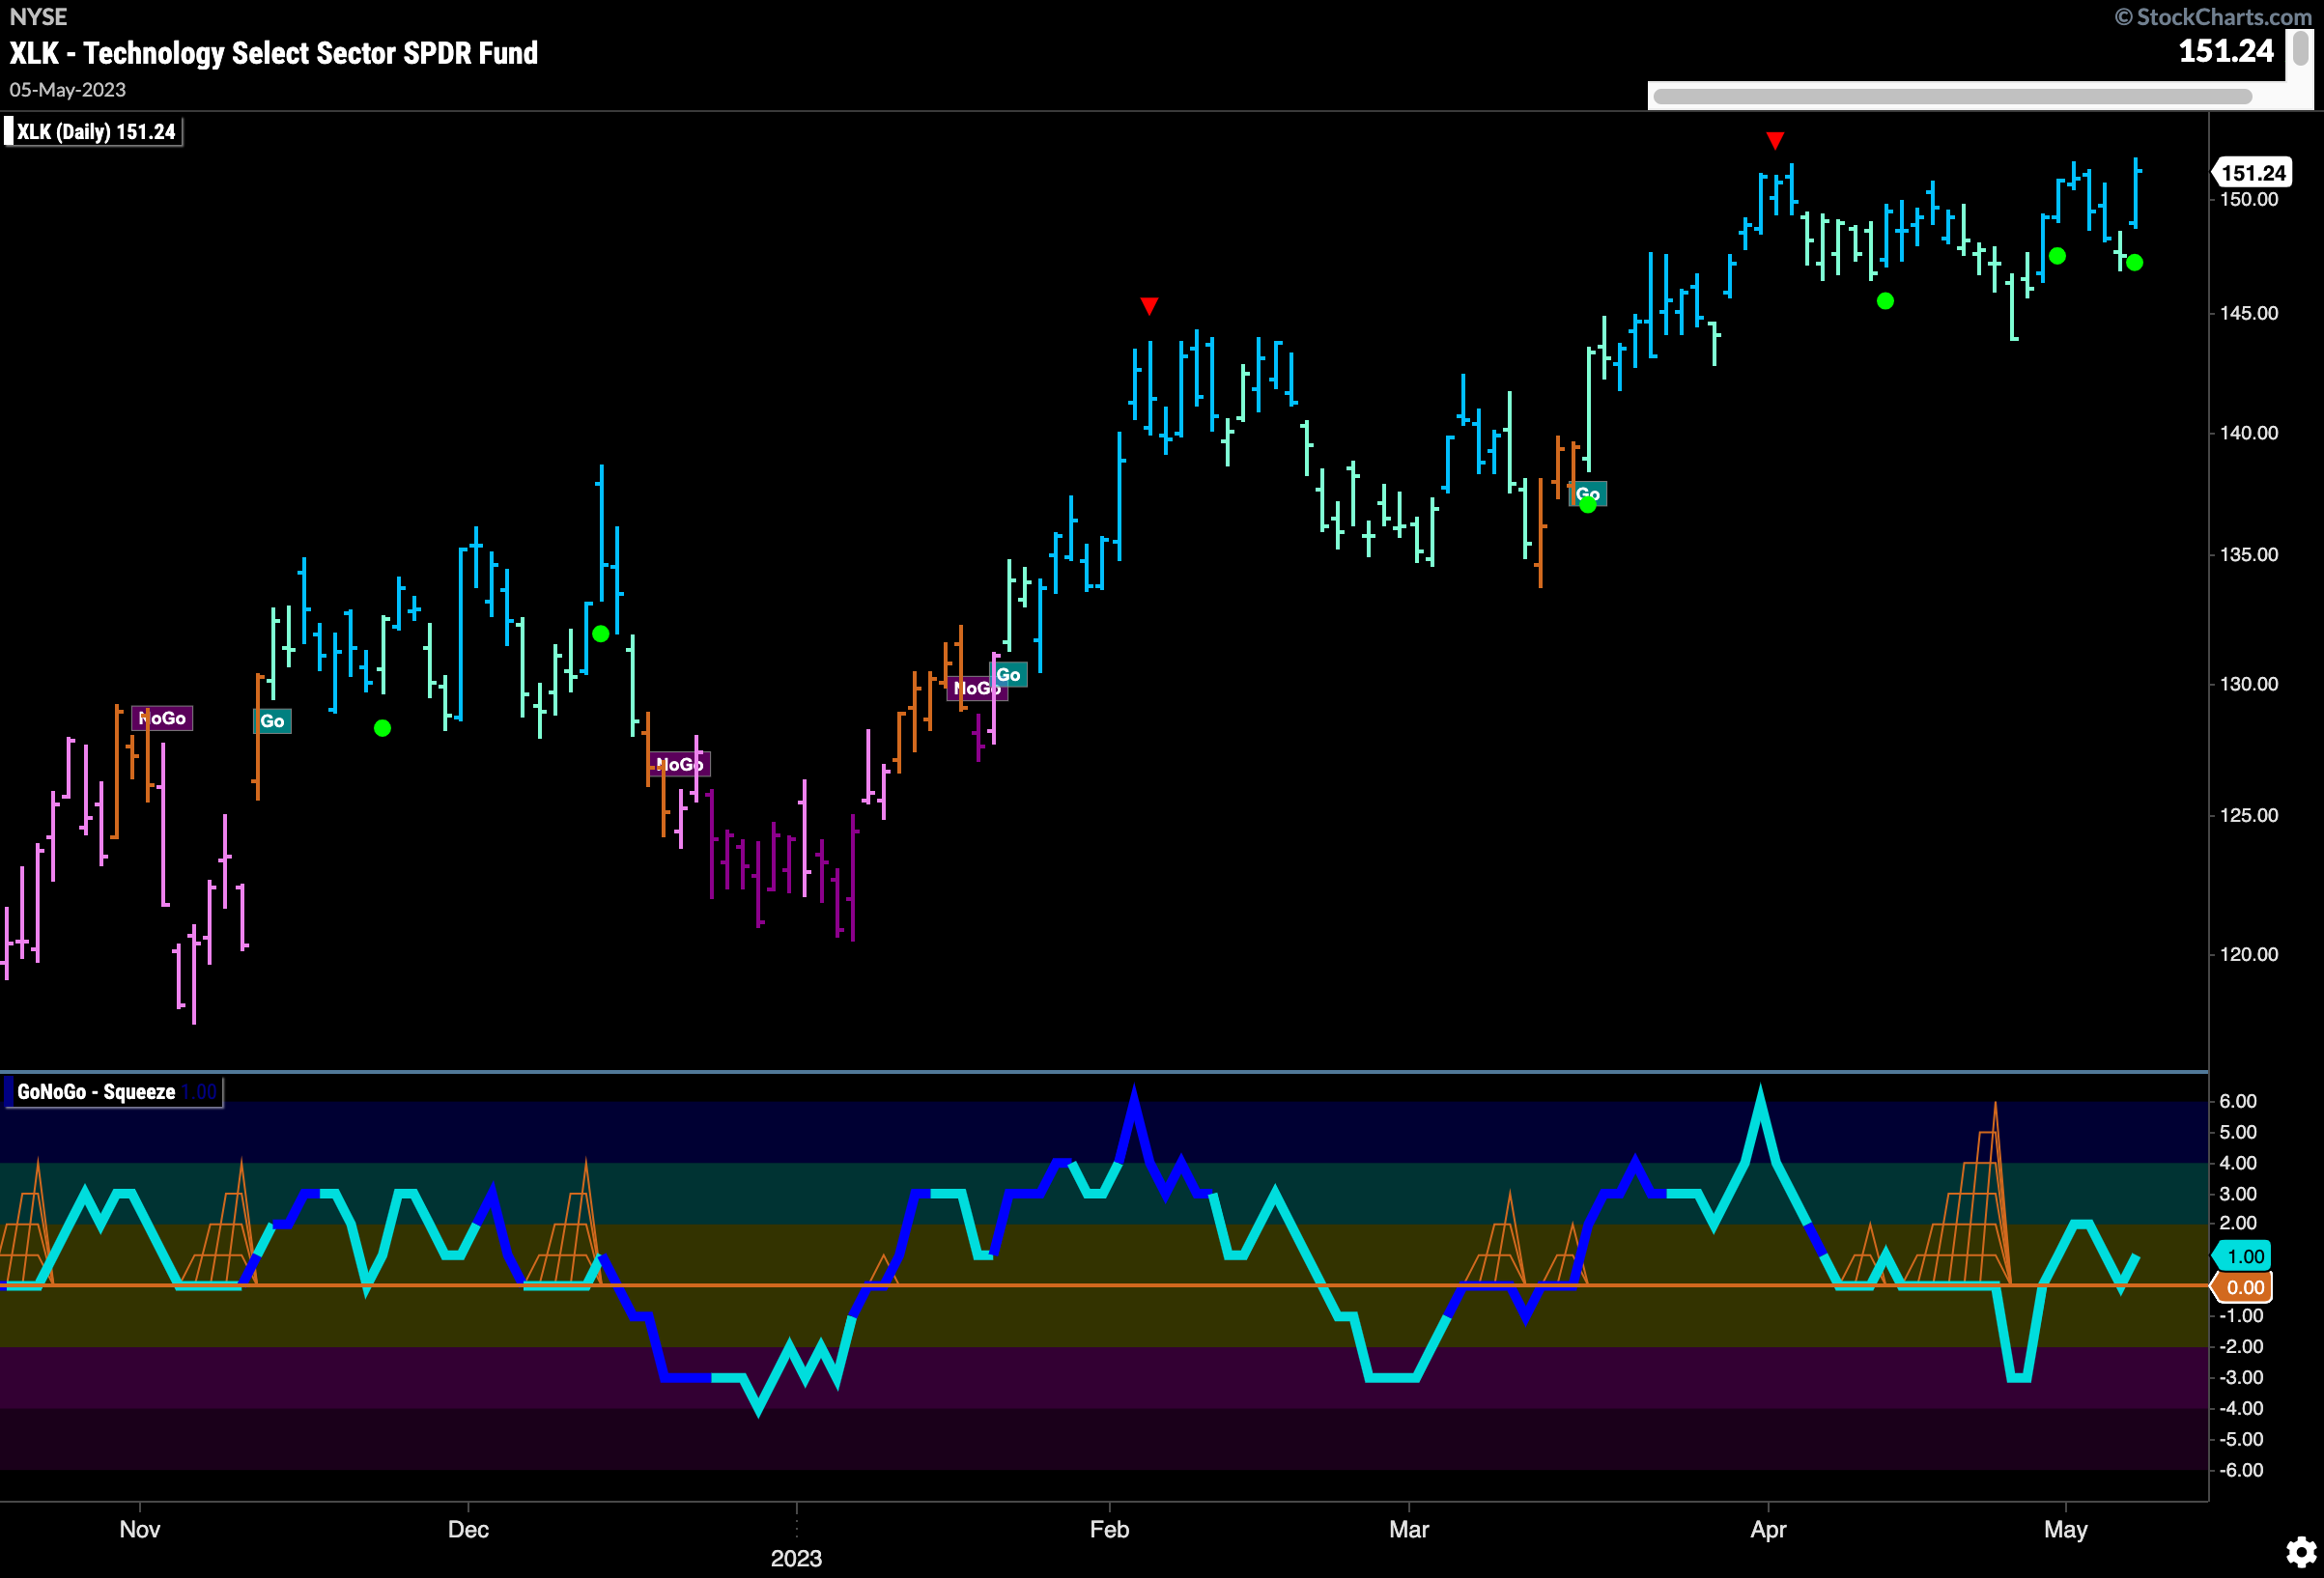
Task: Click the NoGo label in late January
Action: [976, 688]
